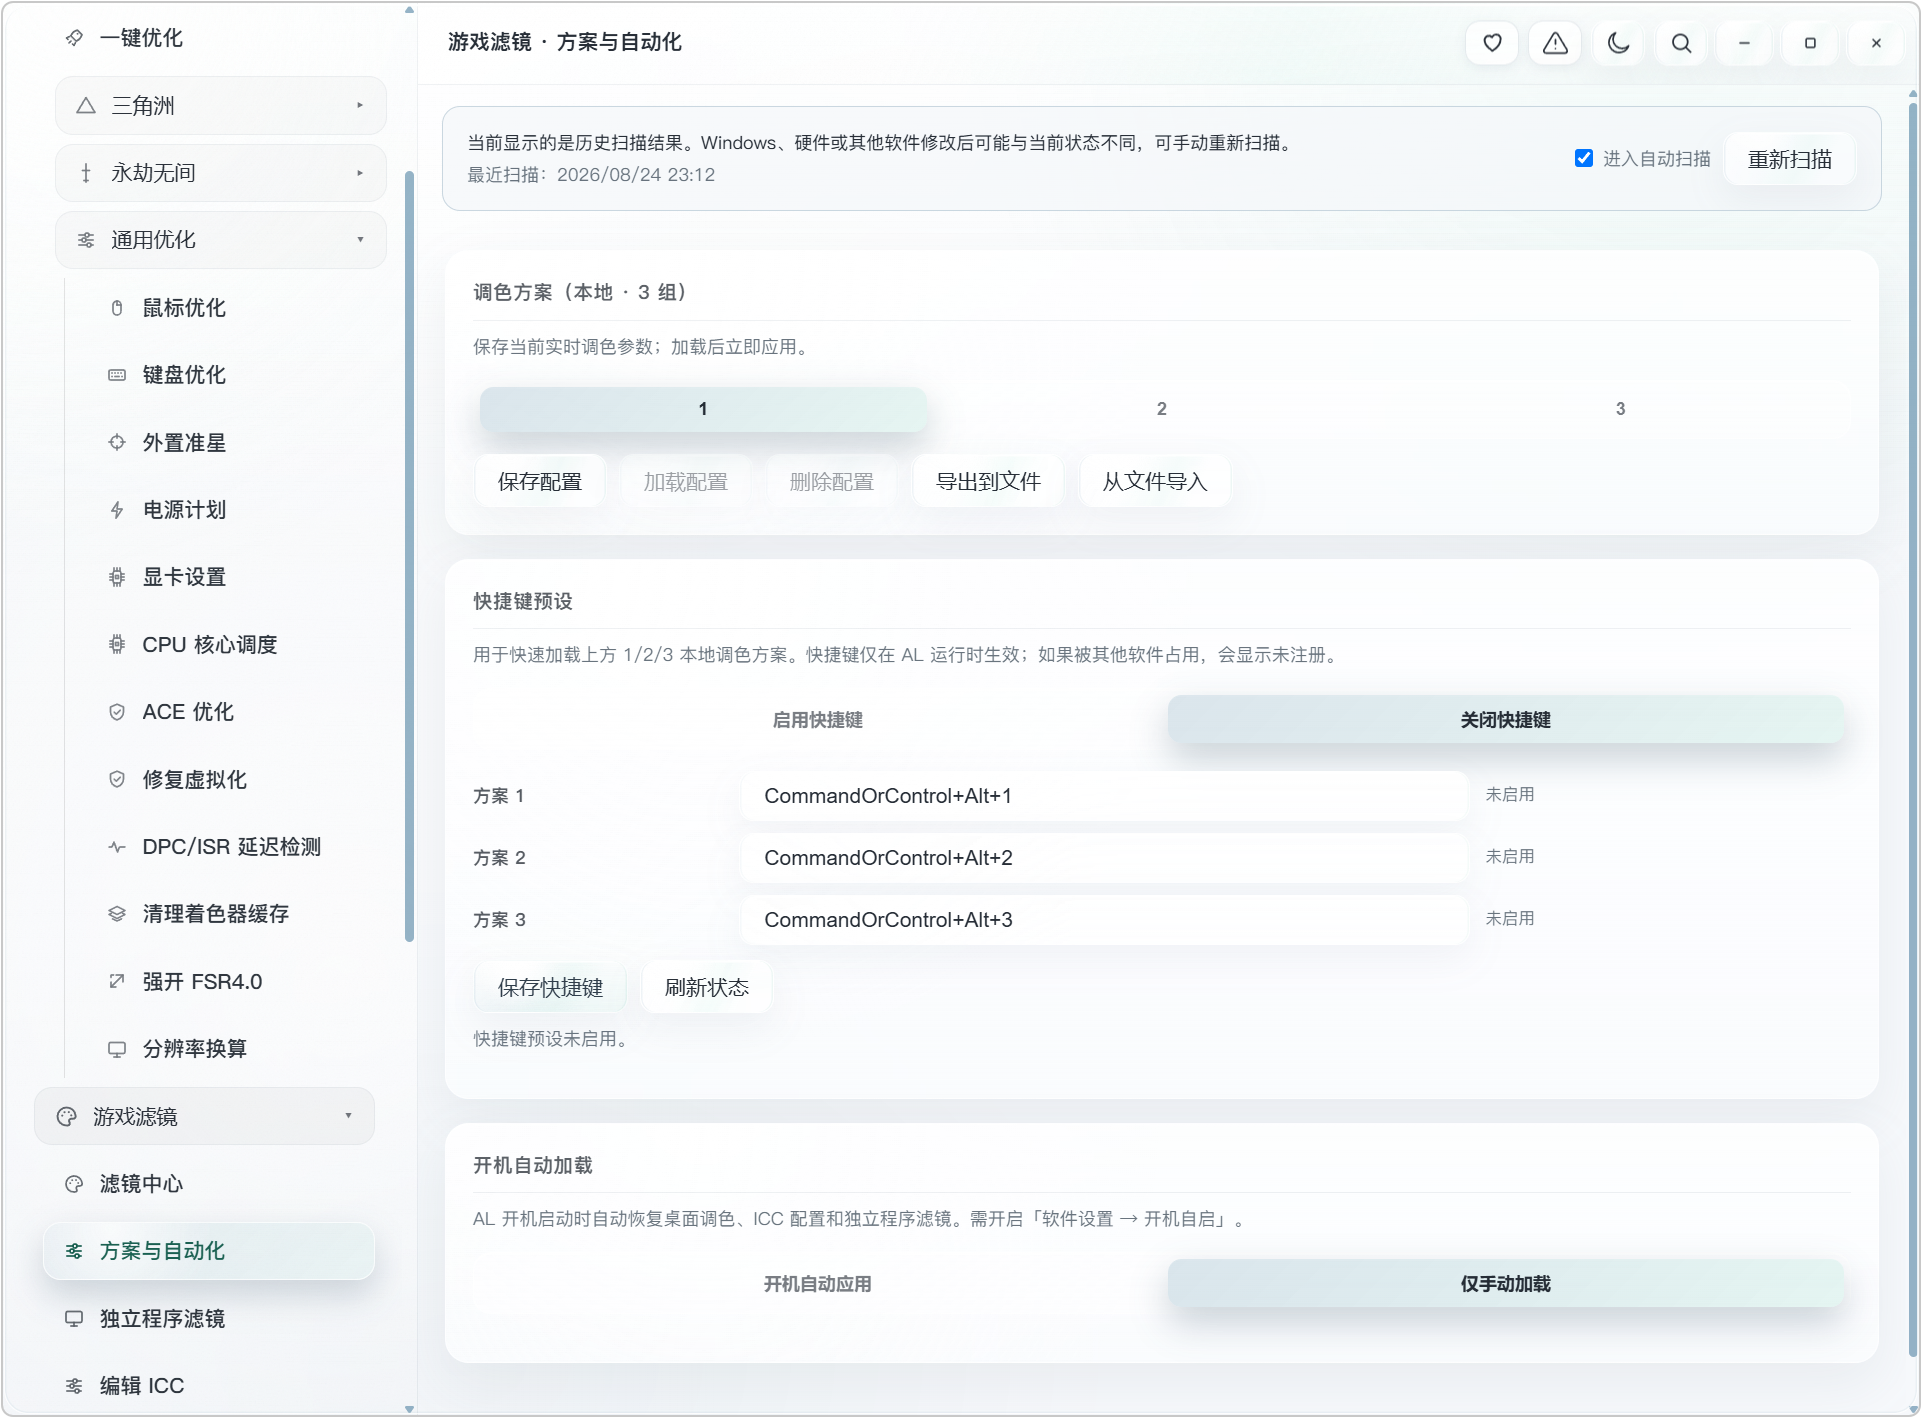
Task: Expand the 永劫无间 section arrow
Action: [x=360, y=173]
